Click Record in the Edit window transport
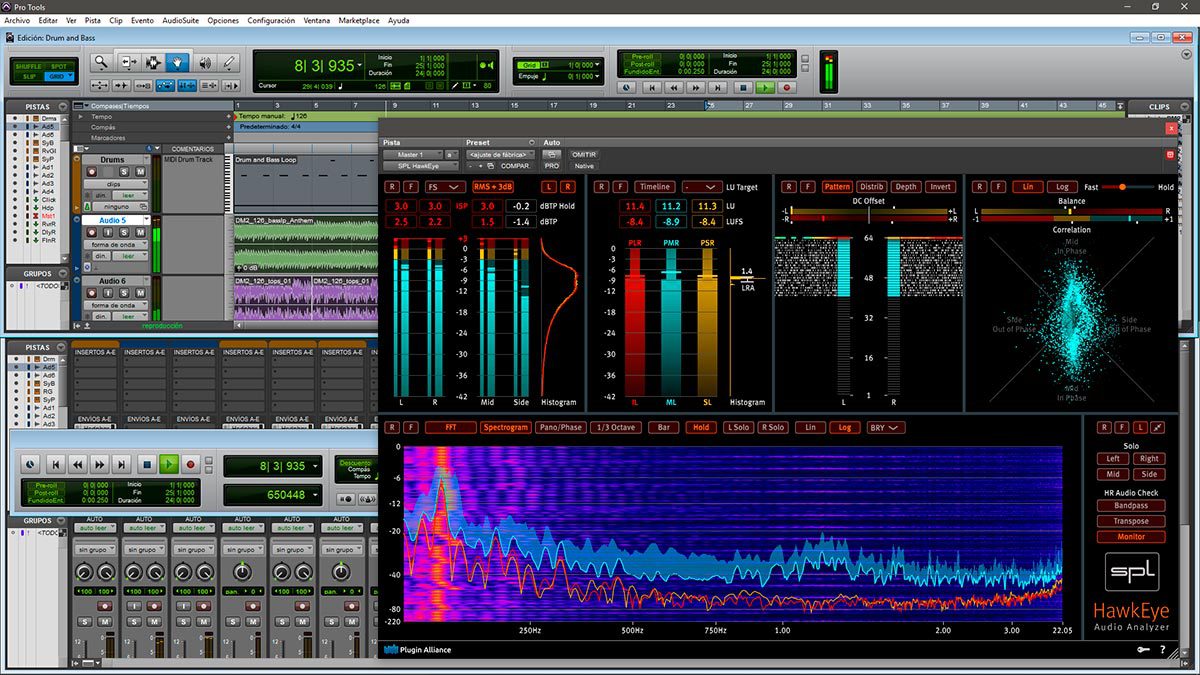 (787, 87)
